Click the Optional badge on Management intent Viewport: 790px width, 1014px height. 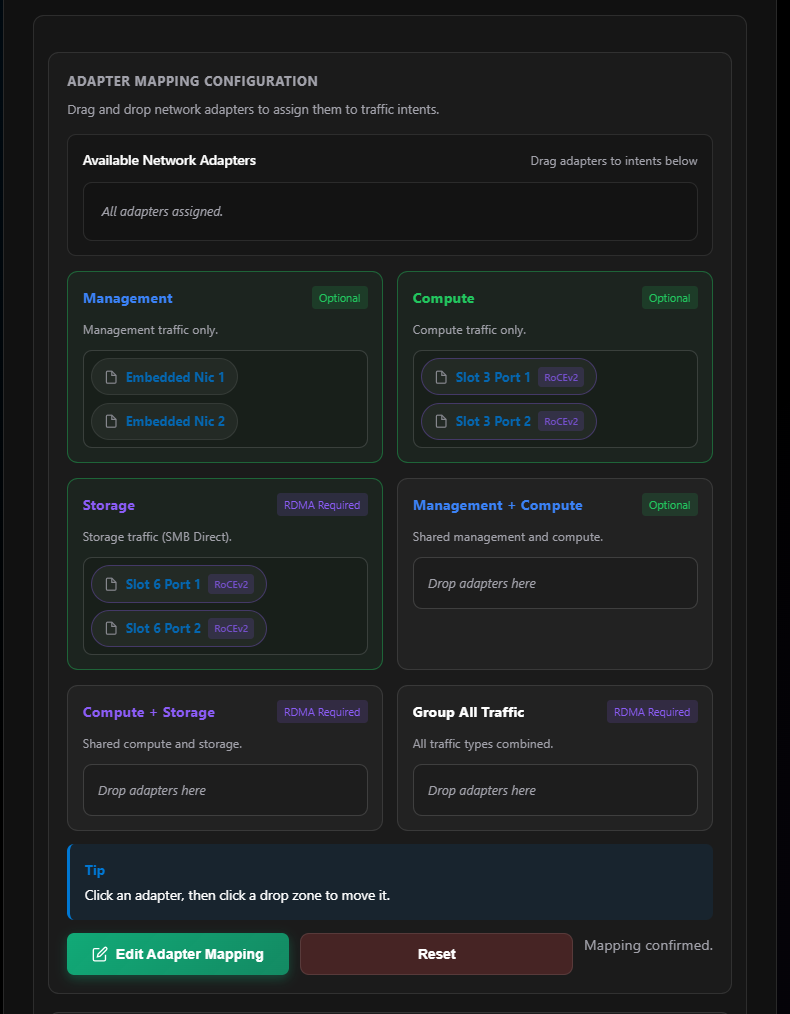(x=339, y=298)
